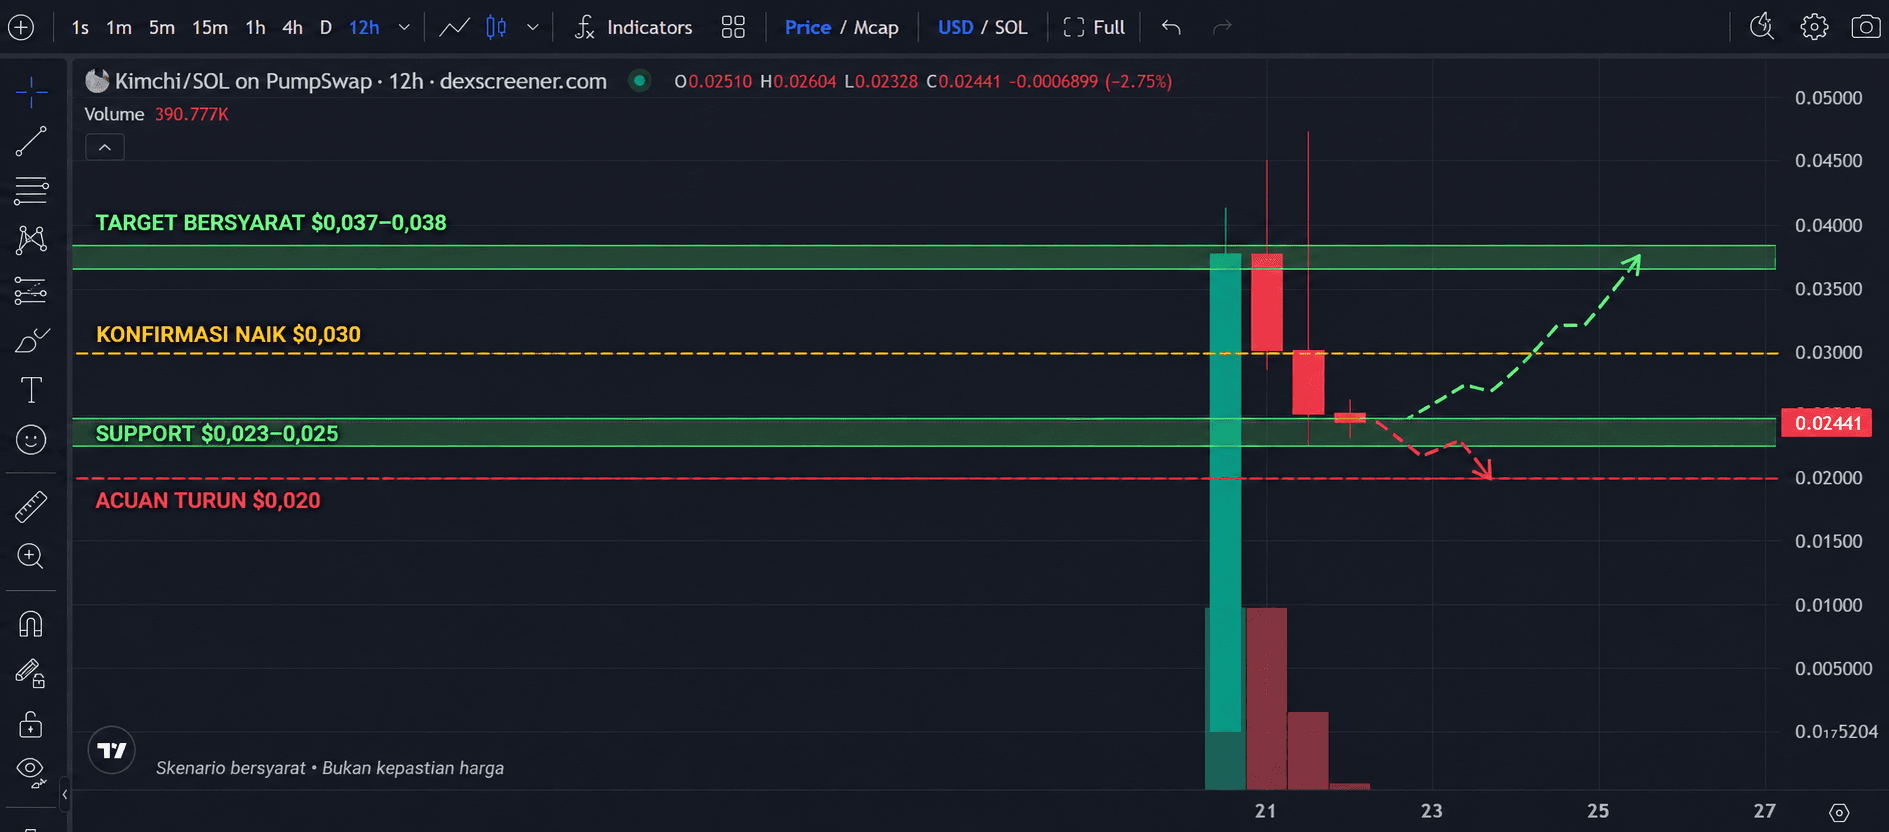Click the Volume 390.777K indicator legend
This screenshot has height=832, width=1889.
pyautogui.click(x=157, y=114)
